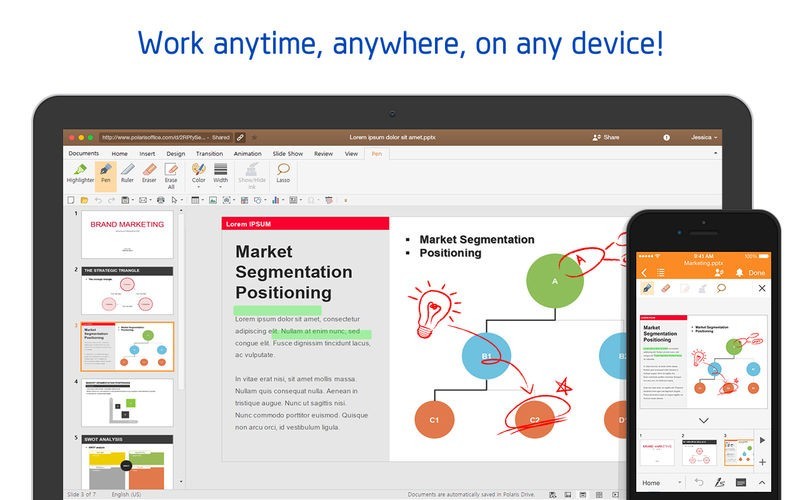Click the info alert icon near Jessica

tap(666, 137)
